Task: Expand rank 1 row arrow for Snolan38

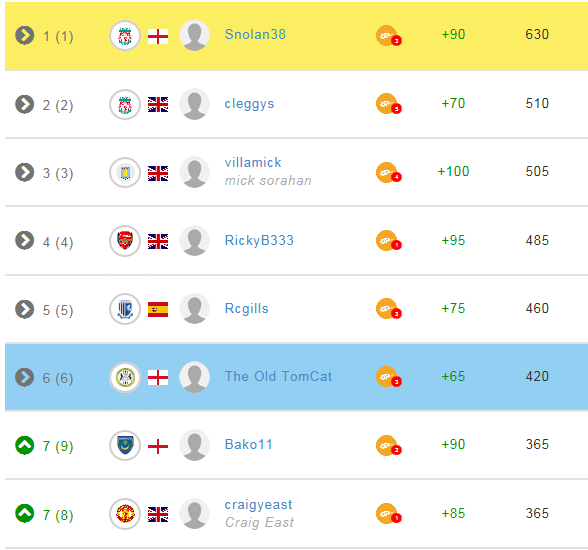Action: [x=24, y=36]
